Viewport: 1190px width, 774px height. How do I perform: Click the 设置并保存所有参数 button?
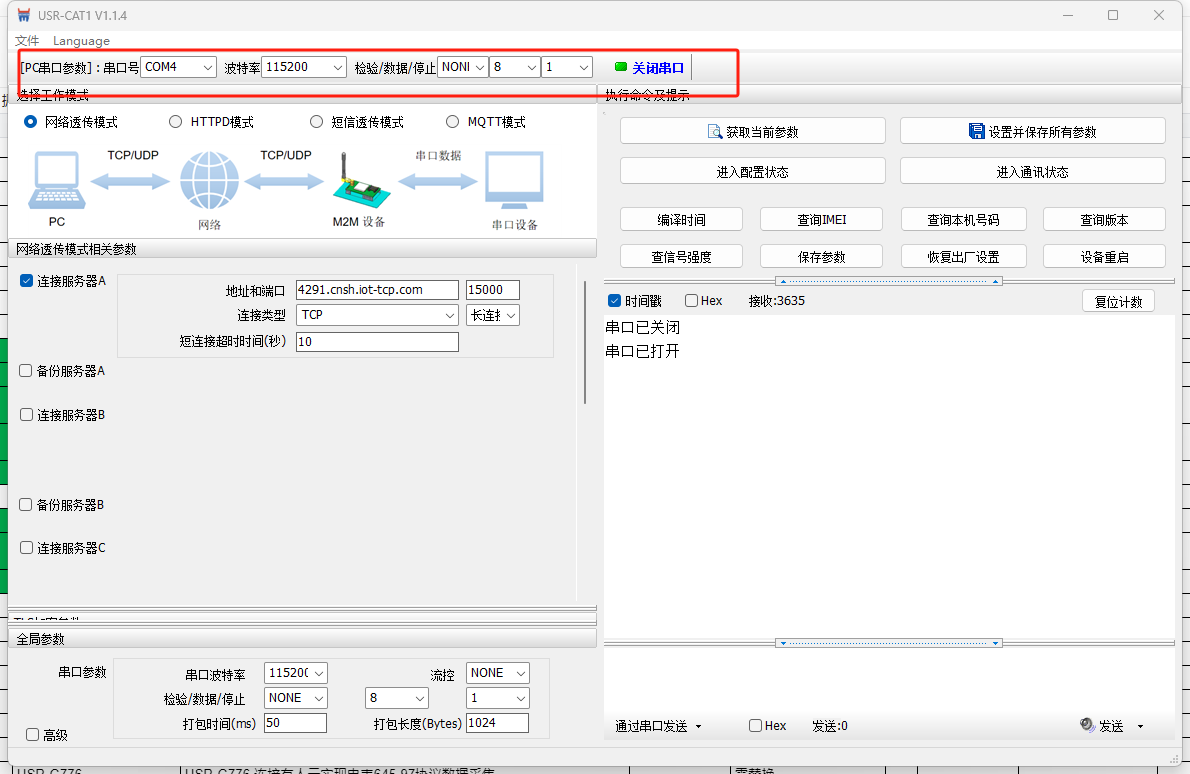click(x=1032, y=131)
